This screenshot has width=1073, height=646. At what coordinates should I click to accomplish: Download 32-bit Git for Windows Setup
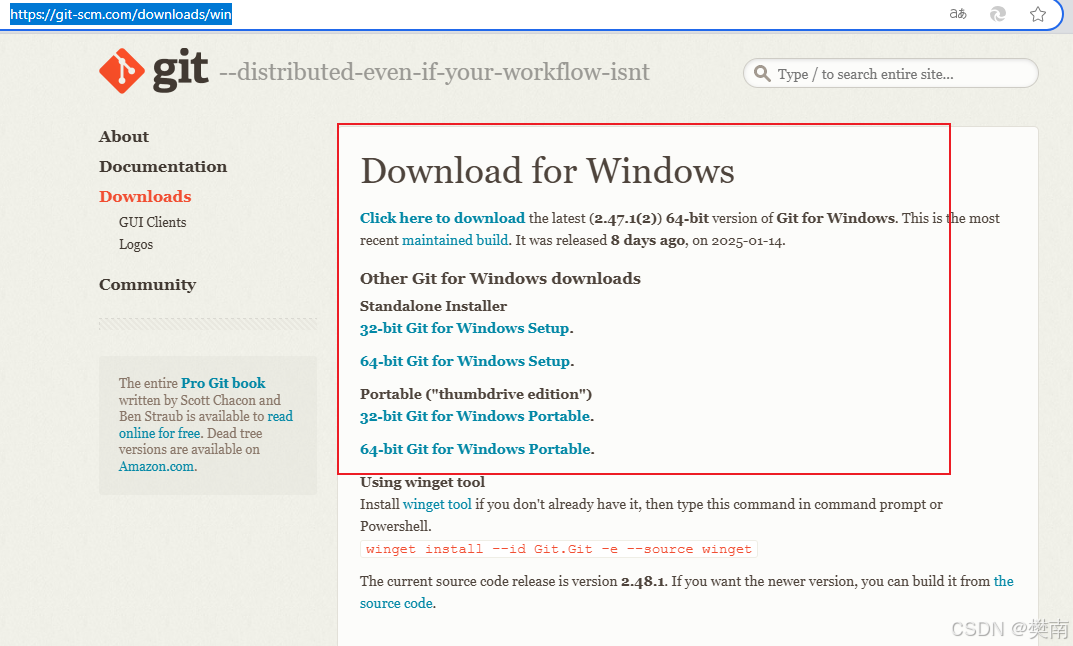coord(465,328)
